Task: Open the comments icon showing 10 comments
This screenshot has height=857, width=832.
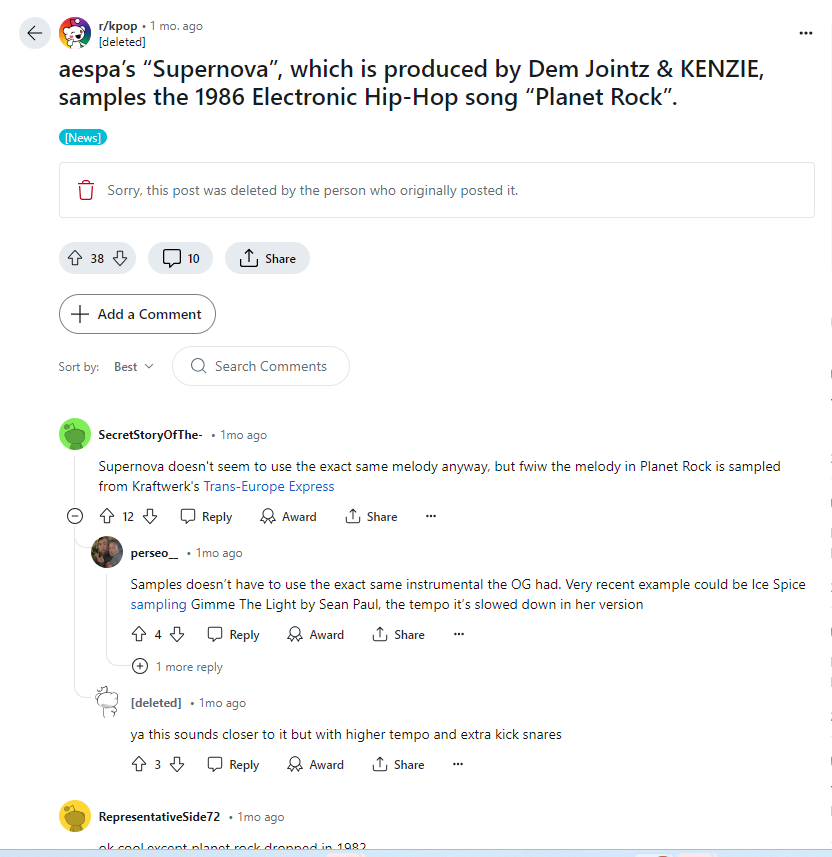Action: coord(180,258)
